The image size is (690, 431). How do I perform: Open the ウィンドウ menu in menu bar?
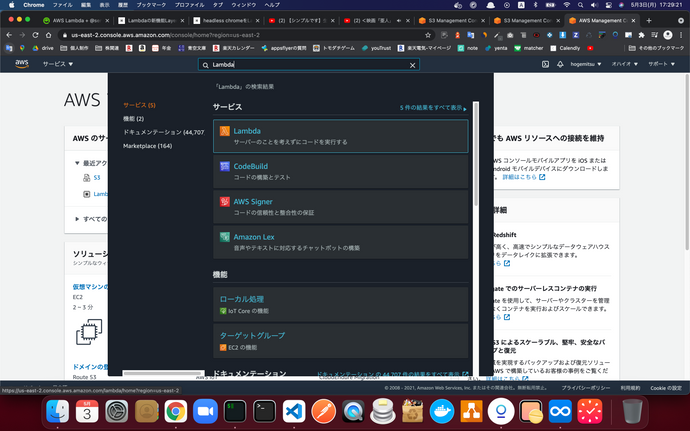pyautogui.click(x=243, y=5)
